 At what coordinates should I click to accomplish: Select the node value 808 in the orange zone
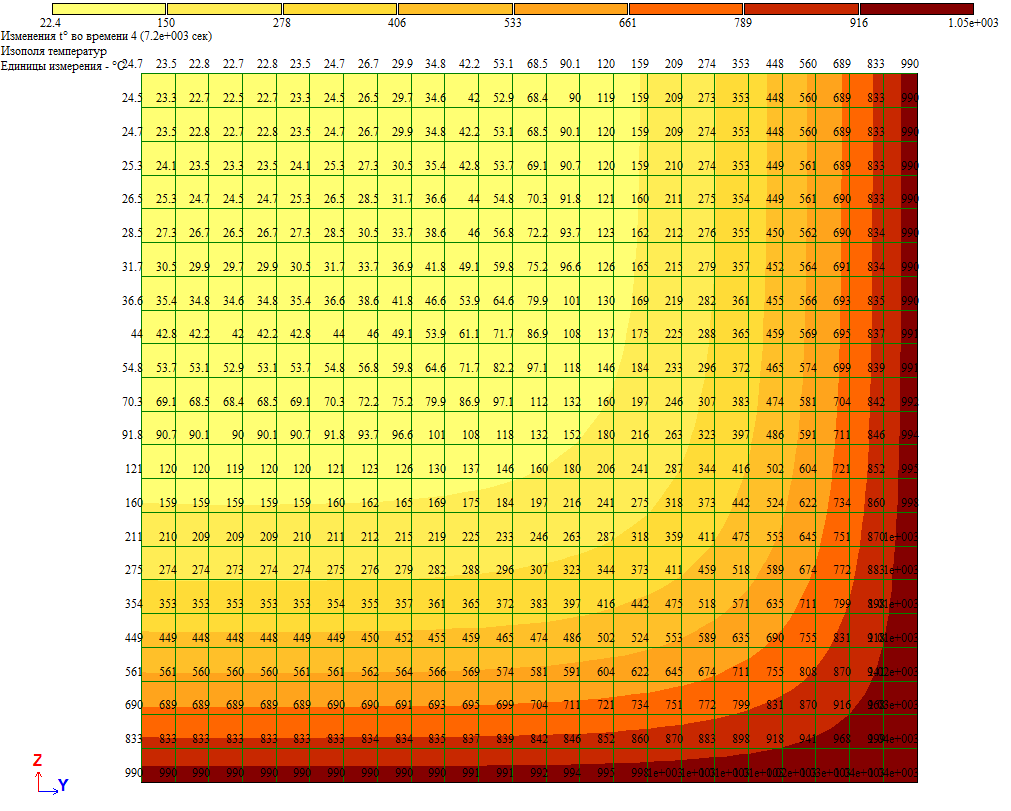(x=808, y=673)
